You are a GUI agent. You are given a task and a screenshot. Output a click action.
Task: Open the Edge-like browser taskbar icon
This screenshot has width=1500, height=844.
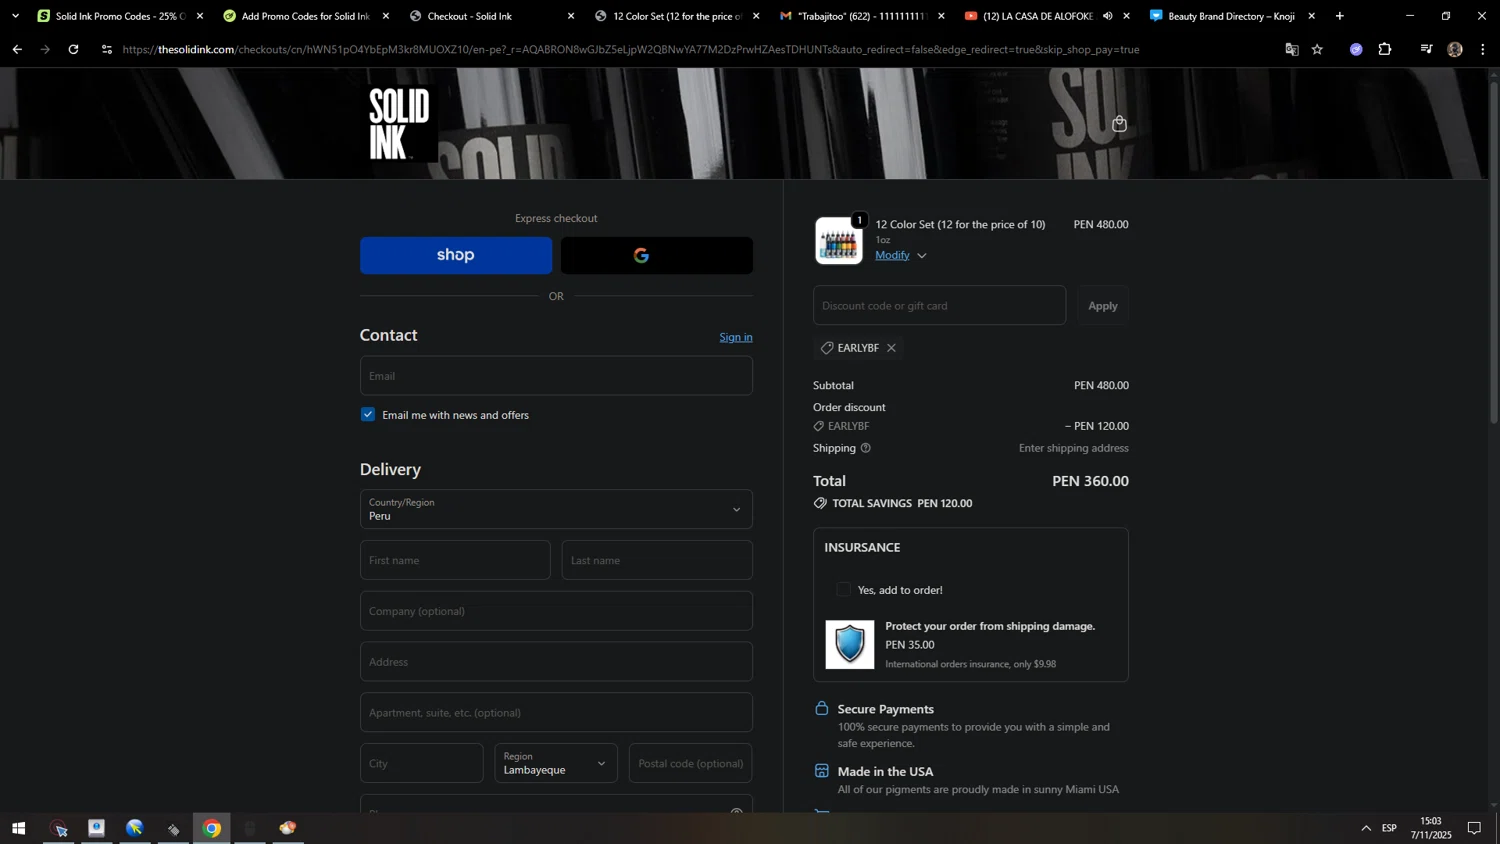point(135,828)
